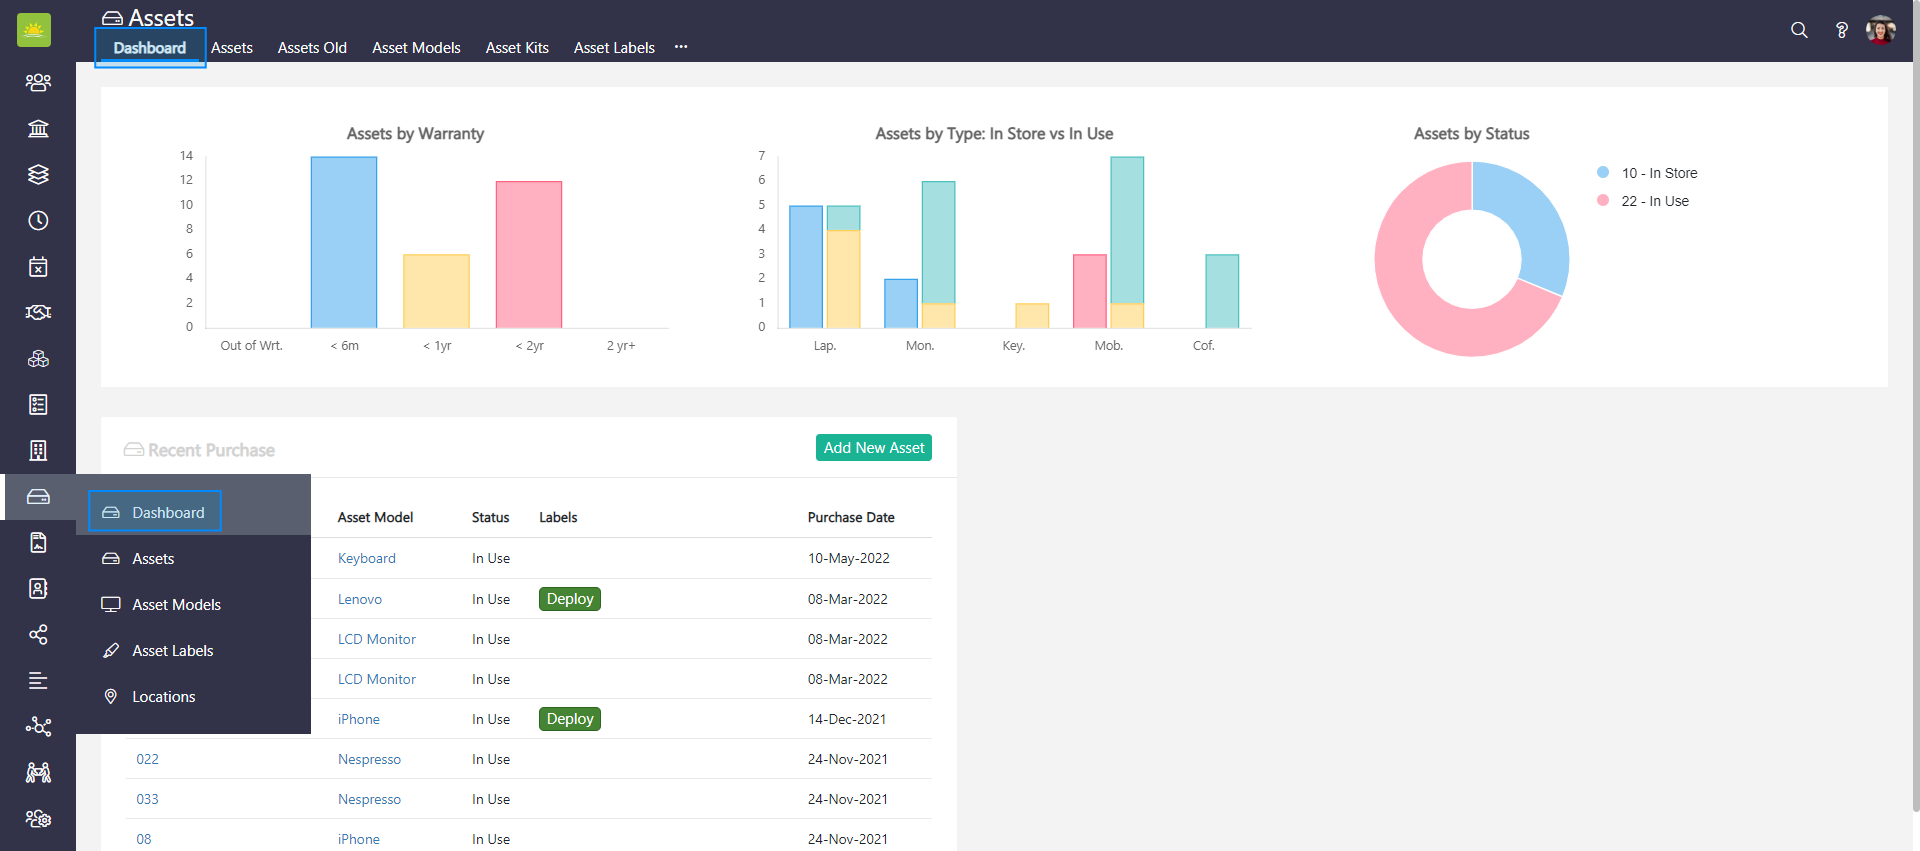Click the clock icon in sidebar

point(38,220)
